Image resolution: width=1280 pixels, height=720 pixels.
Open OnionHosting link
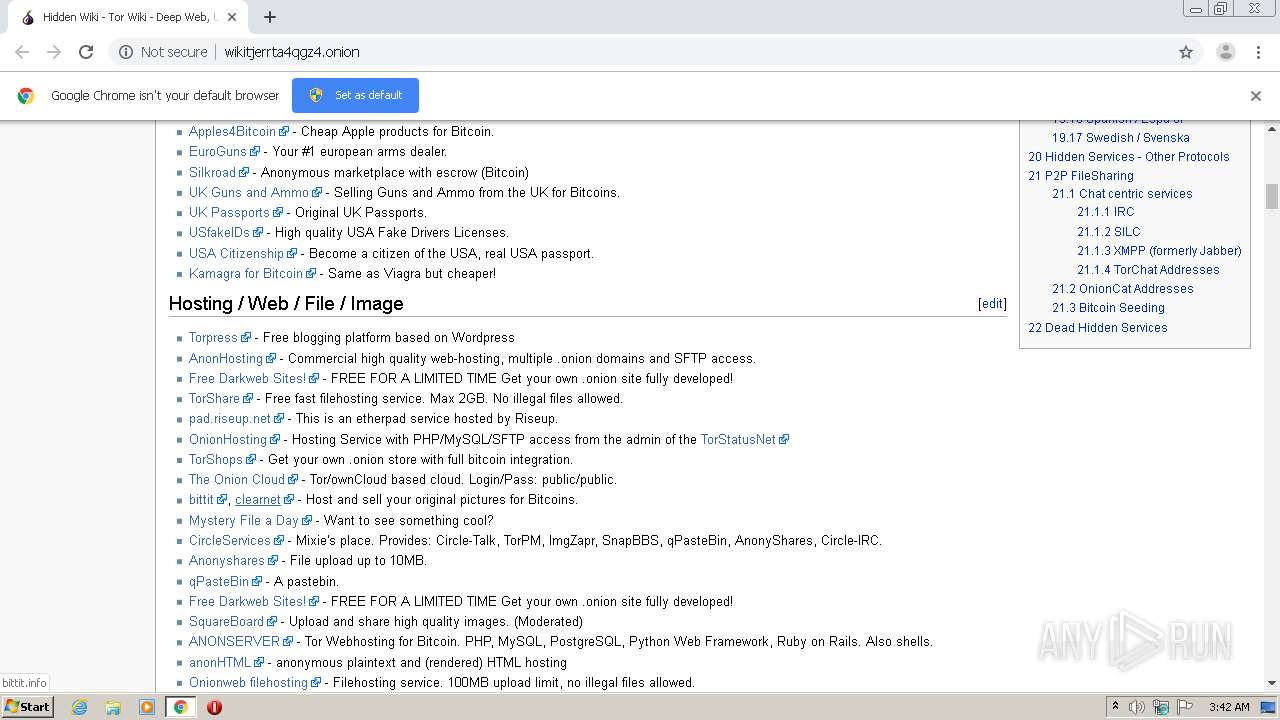(228, 439)
